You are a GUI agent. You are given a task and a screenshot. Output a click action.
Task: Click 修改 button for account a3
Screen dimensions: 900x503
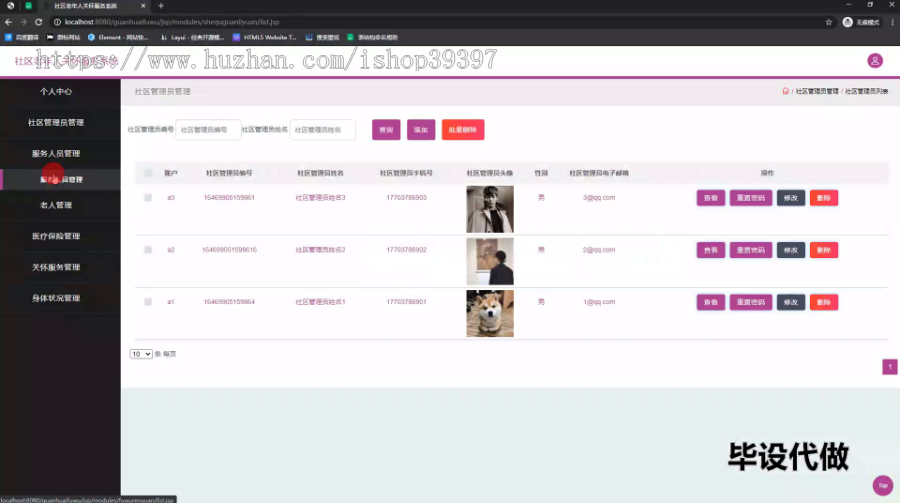tap(791, 198)
